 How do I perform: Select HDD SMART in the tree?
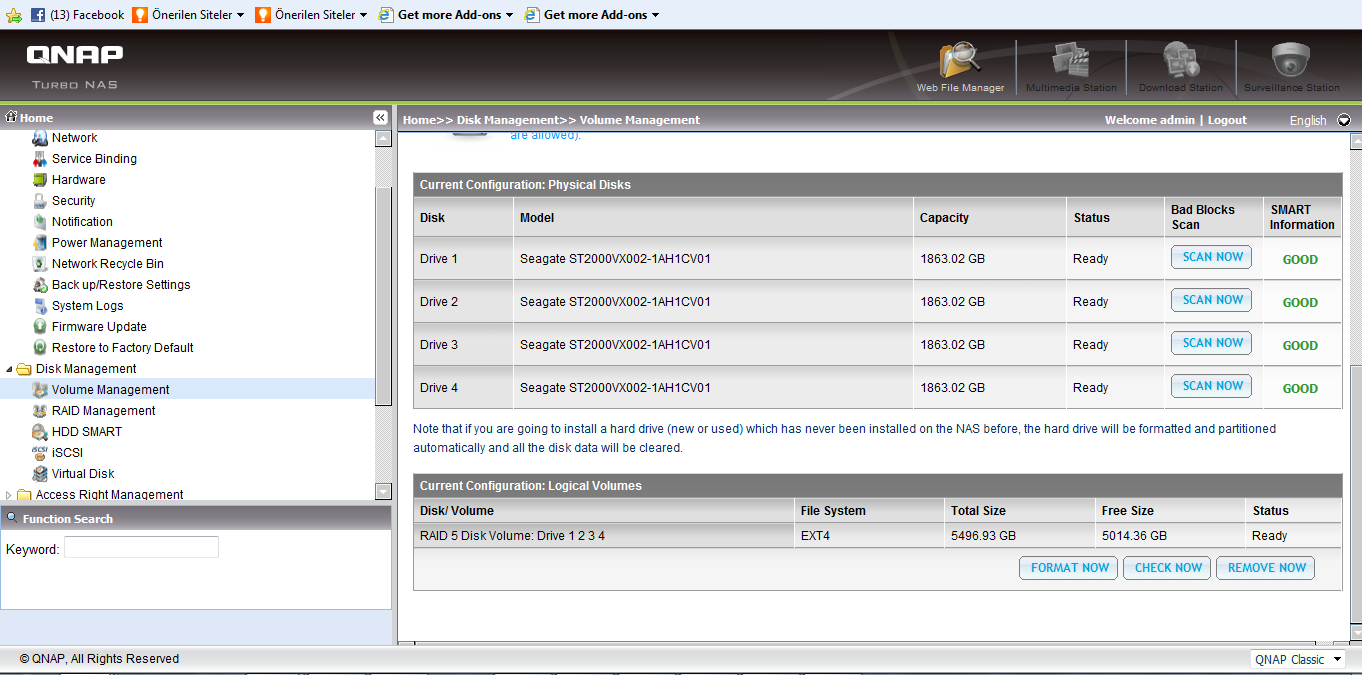87,432
